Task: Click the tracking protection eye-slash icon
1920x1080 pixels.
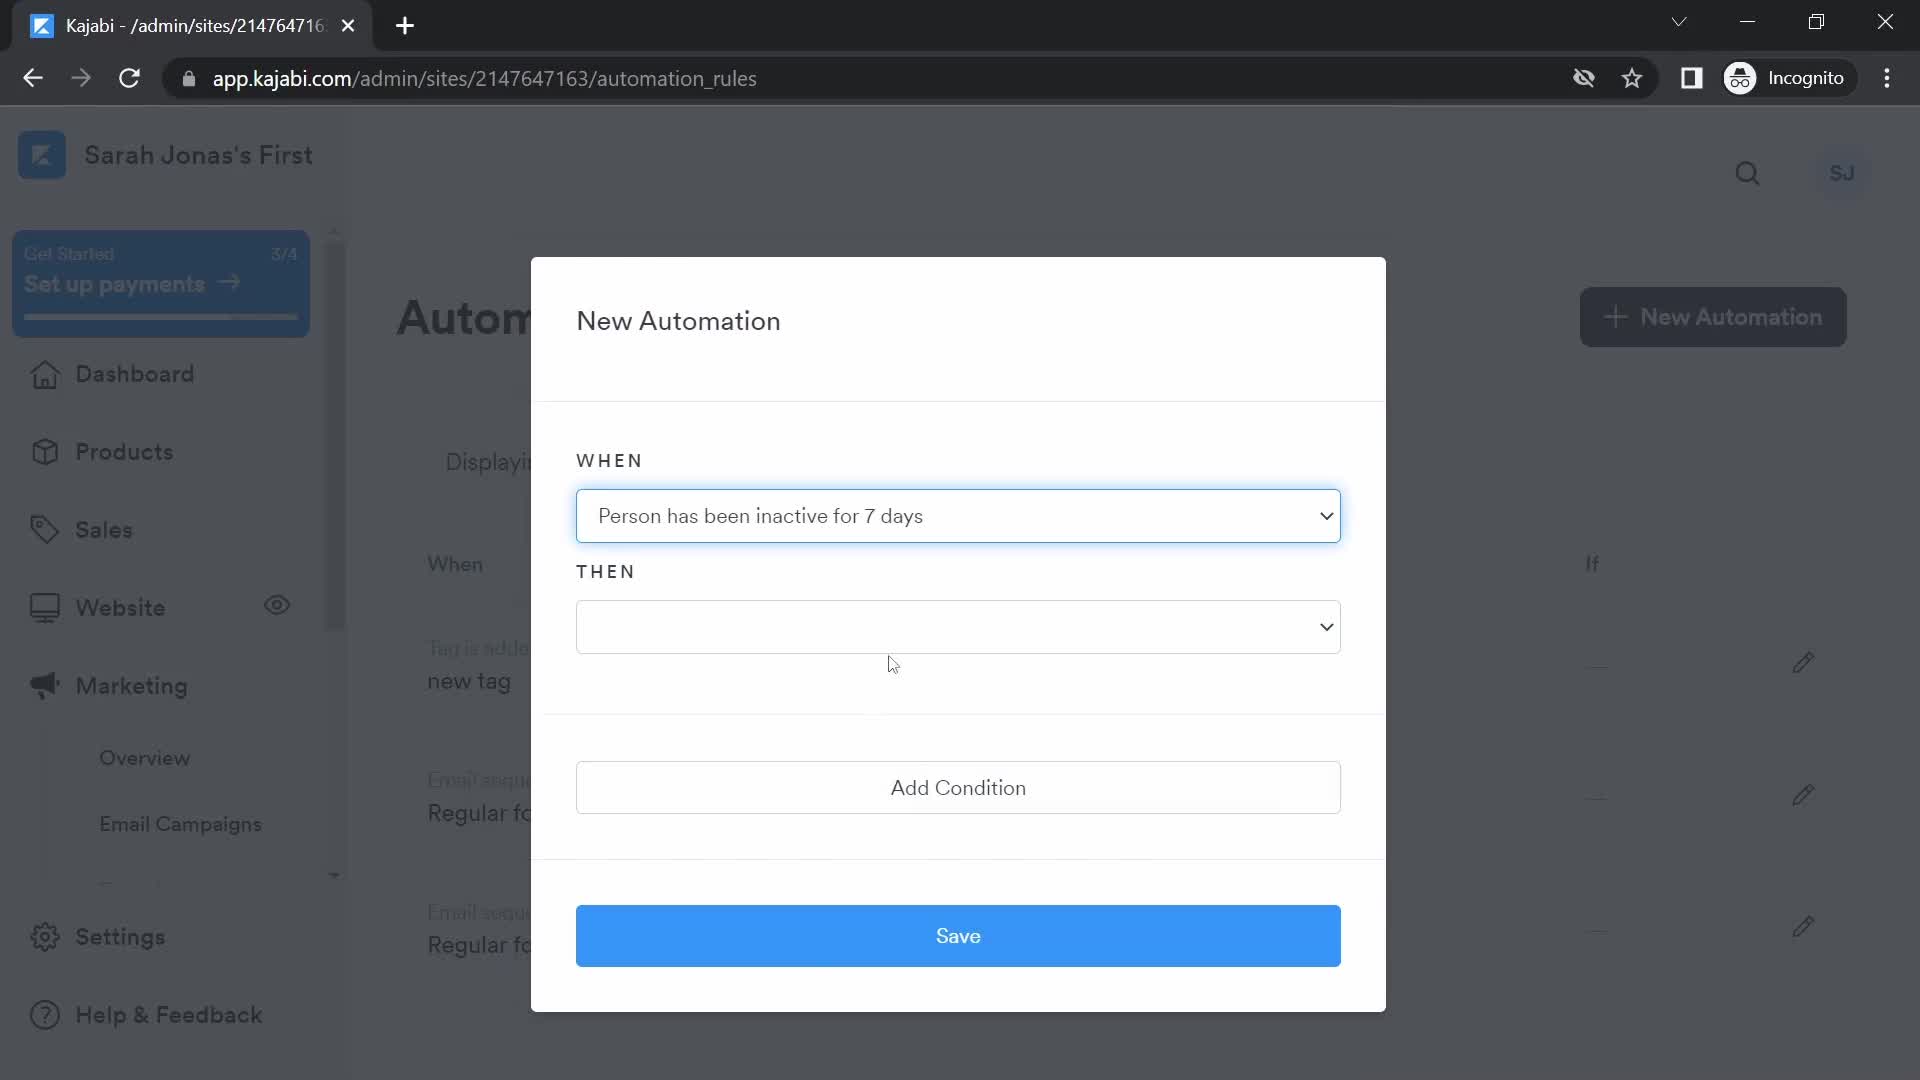Action: pyautogui.click(x=1583, y=78)
